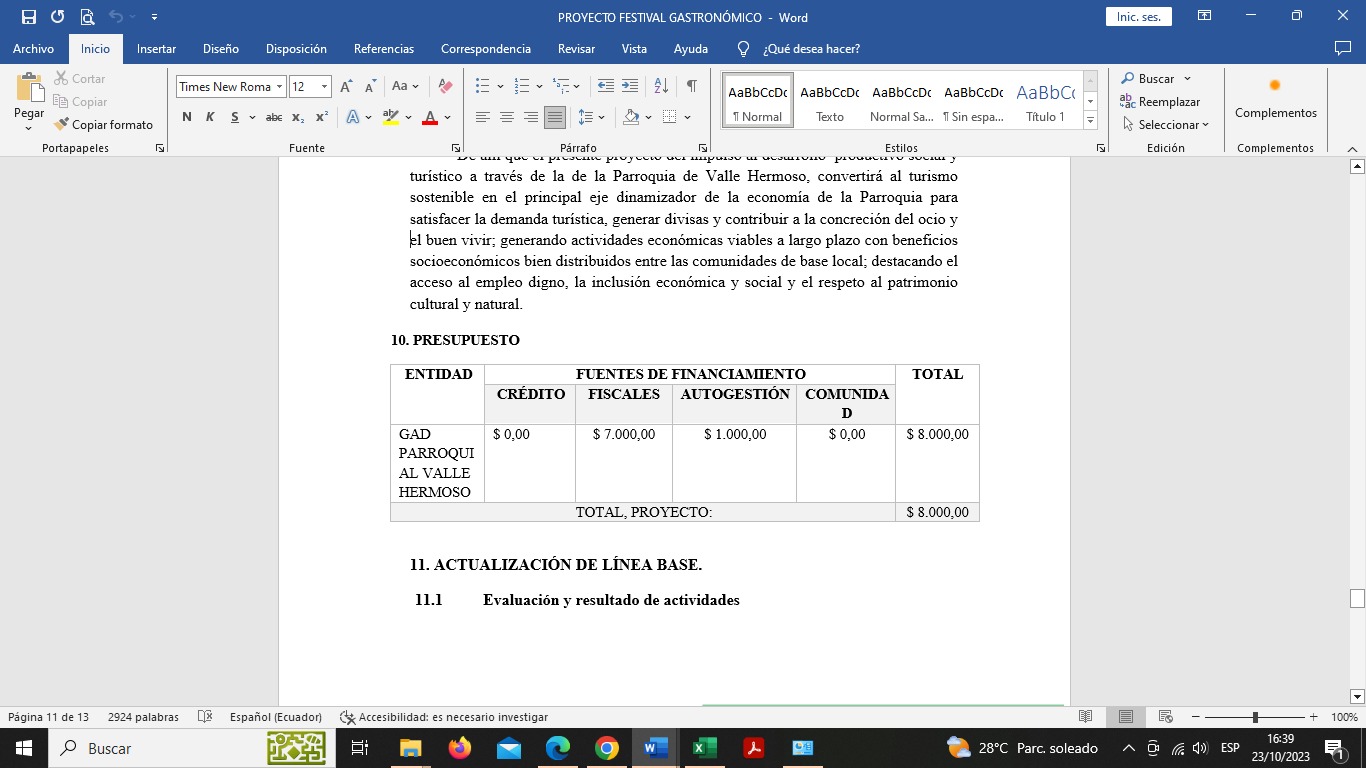This screenshot has height=768, width=1366.
Task: Open the Insertar ribbon tab
Action: pyautogui.click(x=156, y=49)
